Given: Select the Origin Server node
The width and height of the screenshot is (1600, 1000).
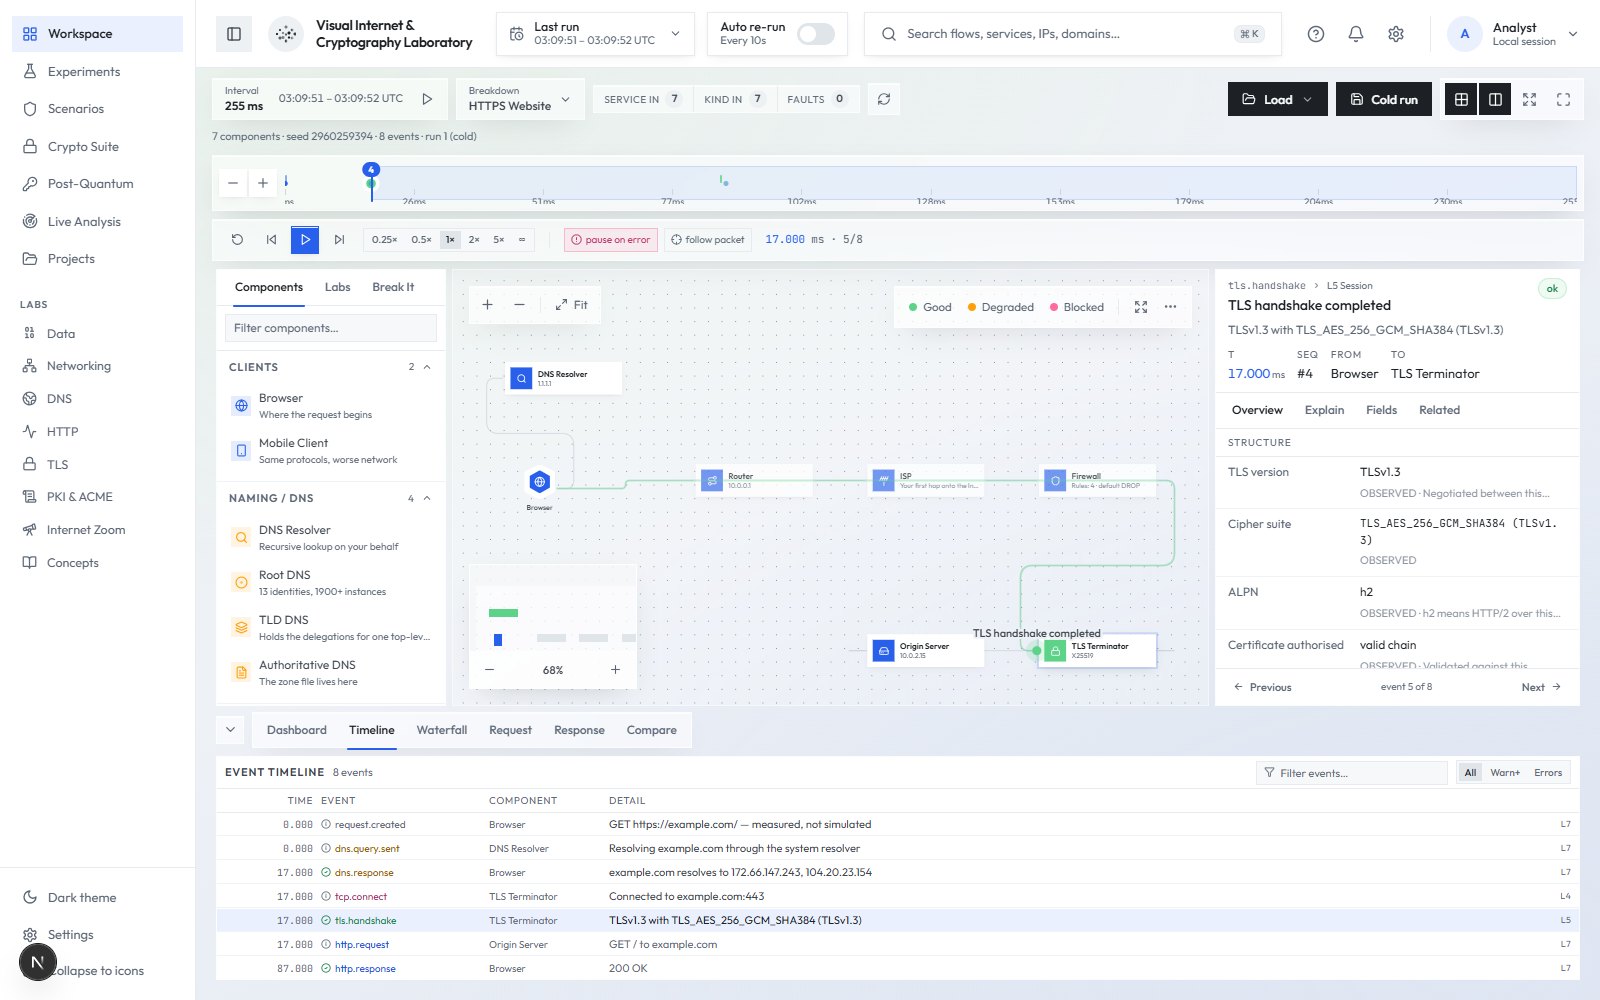Looking at the screenshot, I should click(926, 651).
